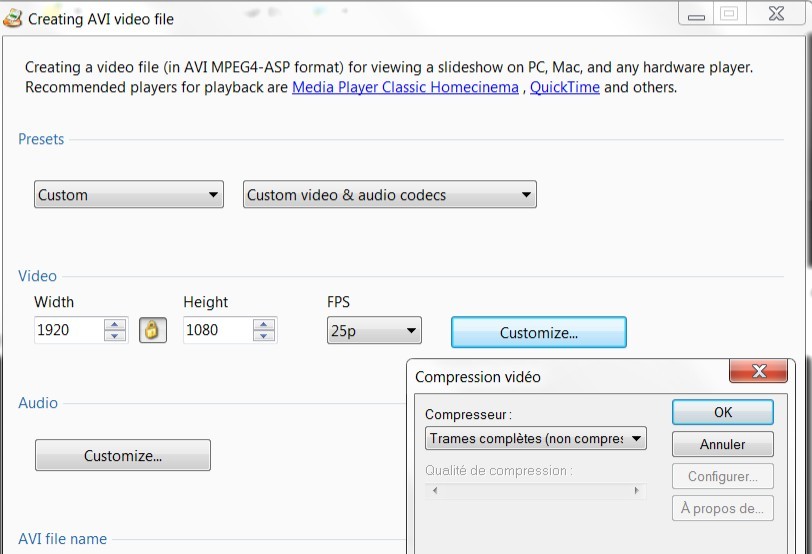
Task: Confirm compression with OK button
Action: coord(723,412)
